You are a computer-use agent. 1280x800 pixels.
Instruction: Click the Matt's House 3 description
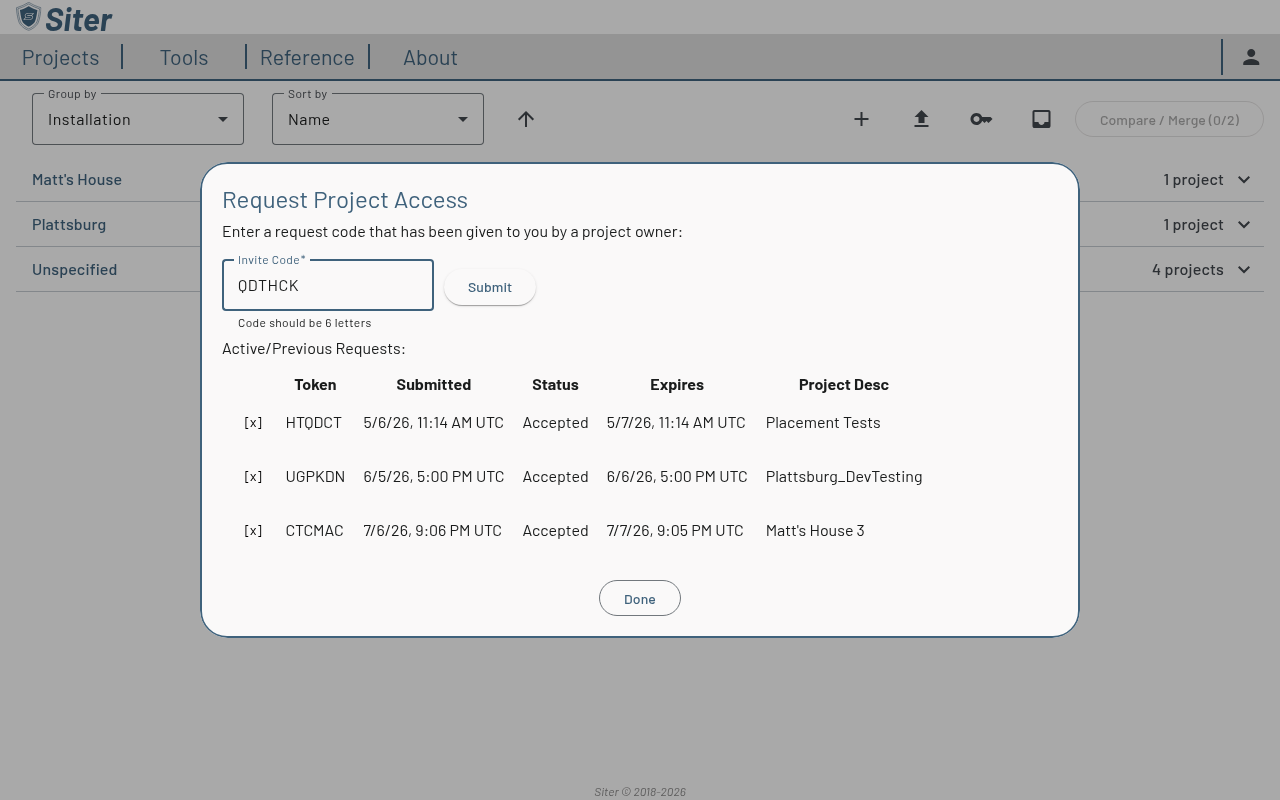(815, 530)
